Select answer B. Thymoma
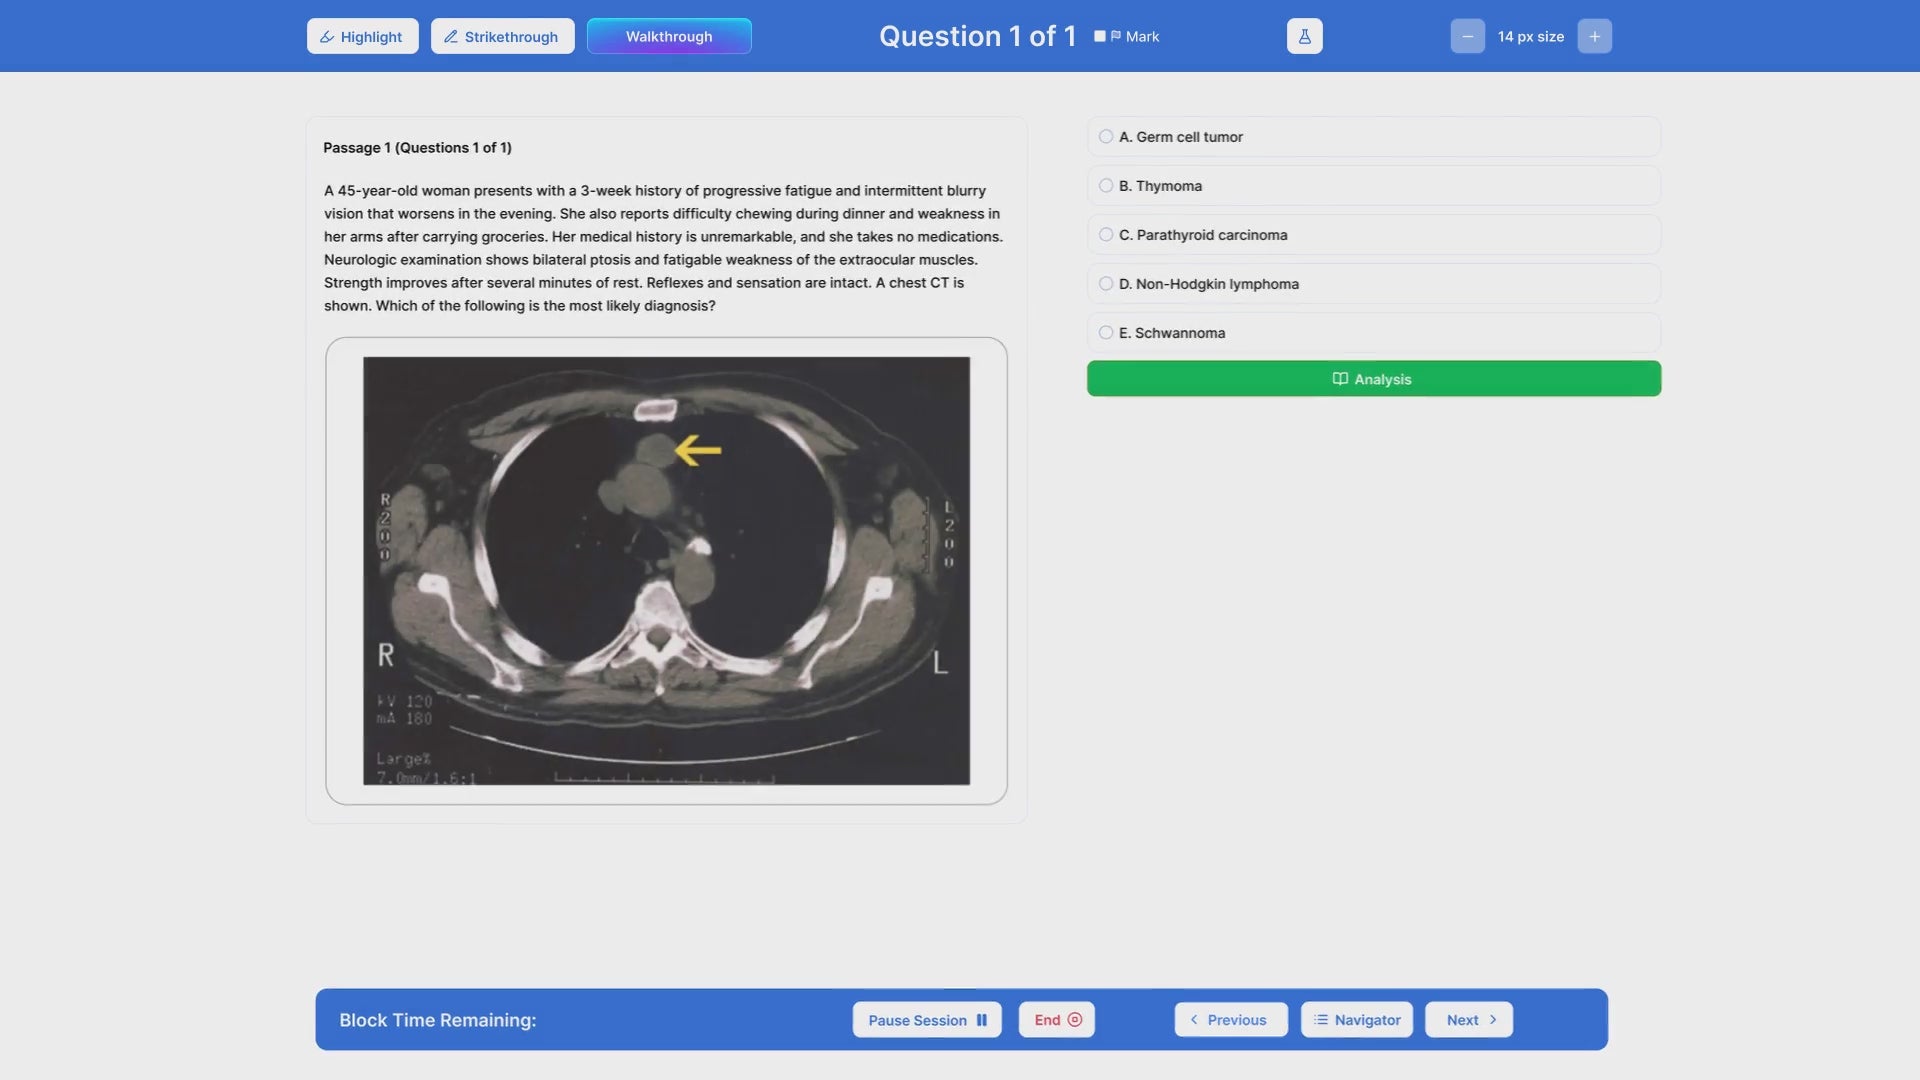 [x=1106, y=186]
